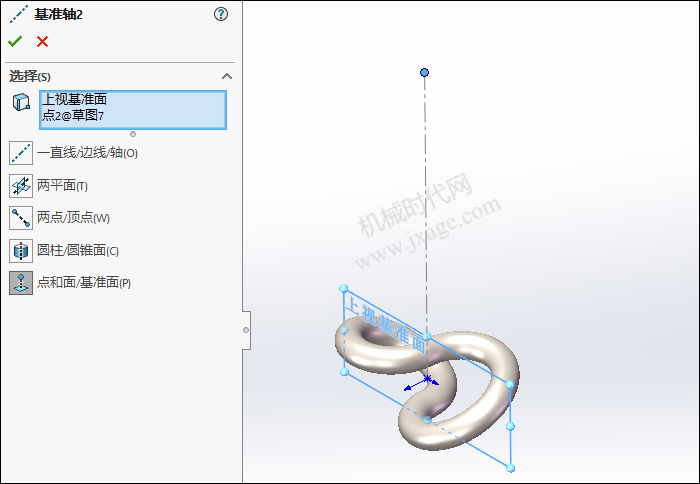Cancel the axis with red X
700x484 pixels.
[x=42, y=42]
